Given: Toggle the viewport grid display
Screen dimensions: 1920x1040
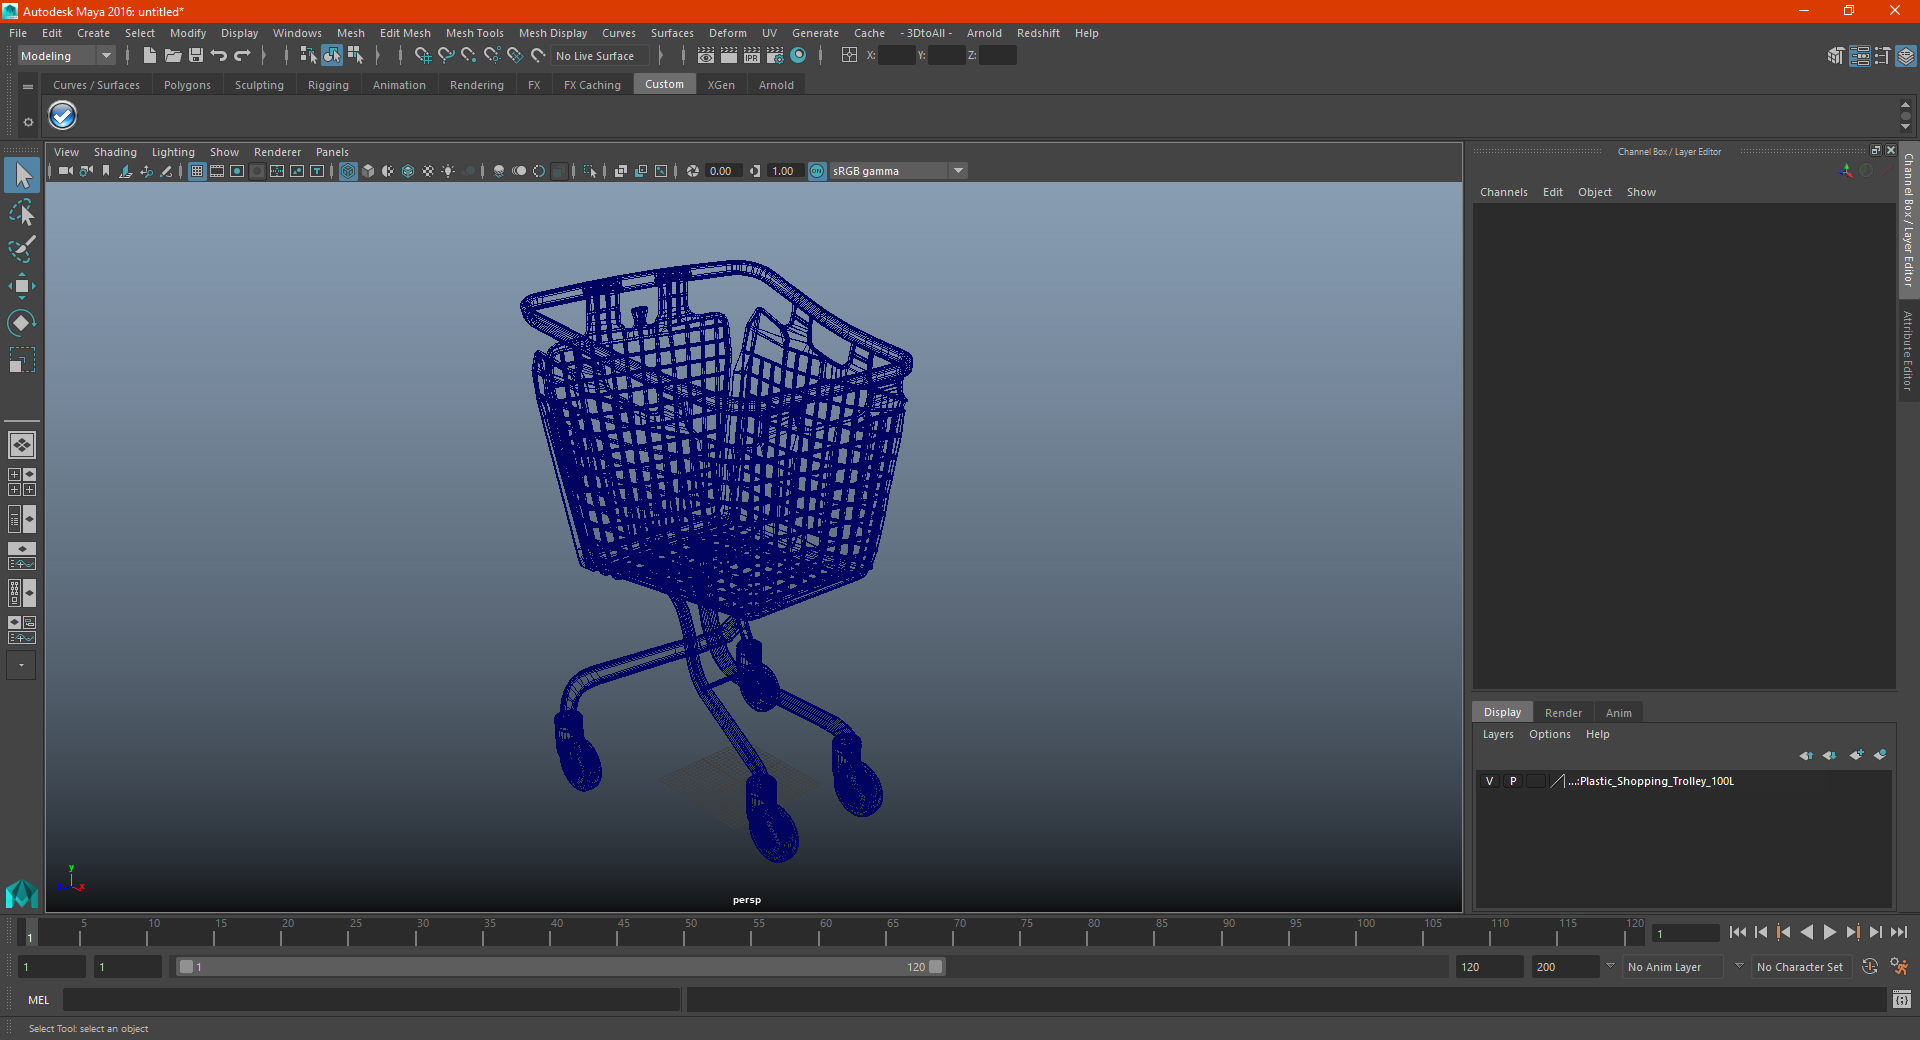Looking at the screenshot, I should click(x=197, y=171).
